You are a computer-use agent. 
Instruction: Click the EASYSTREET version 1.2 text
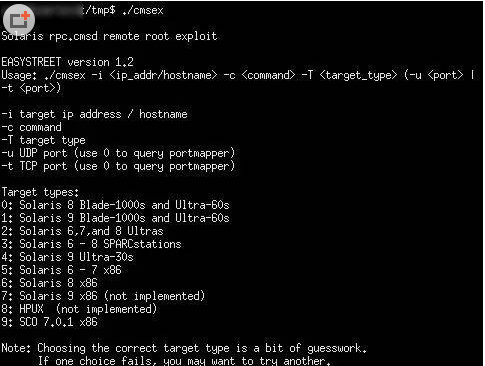click(x=67, y=62)
